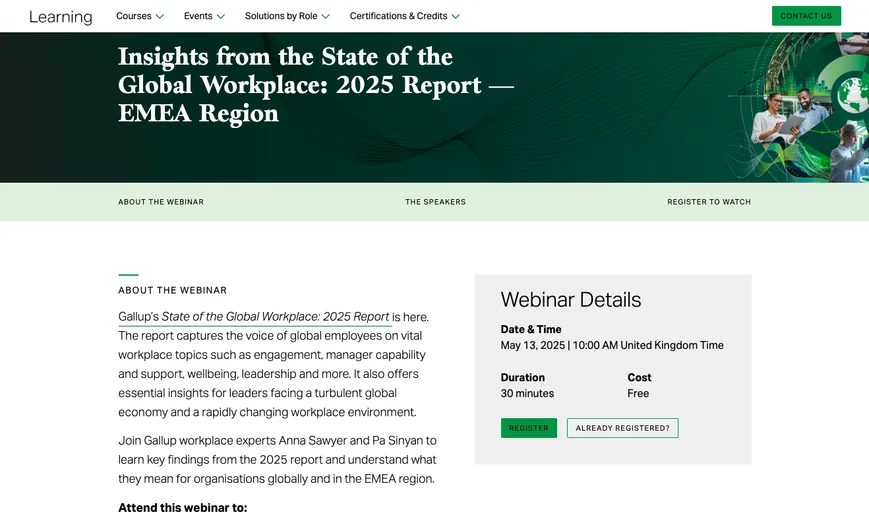869x525 pixels.
Task: Select the Already Registered? button
Action: (622, 428)
